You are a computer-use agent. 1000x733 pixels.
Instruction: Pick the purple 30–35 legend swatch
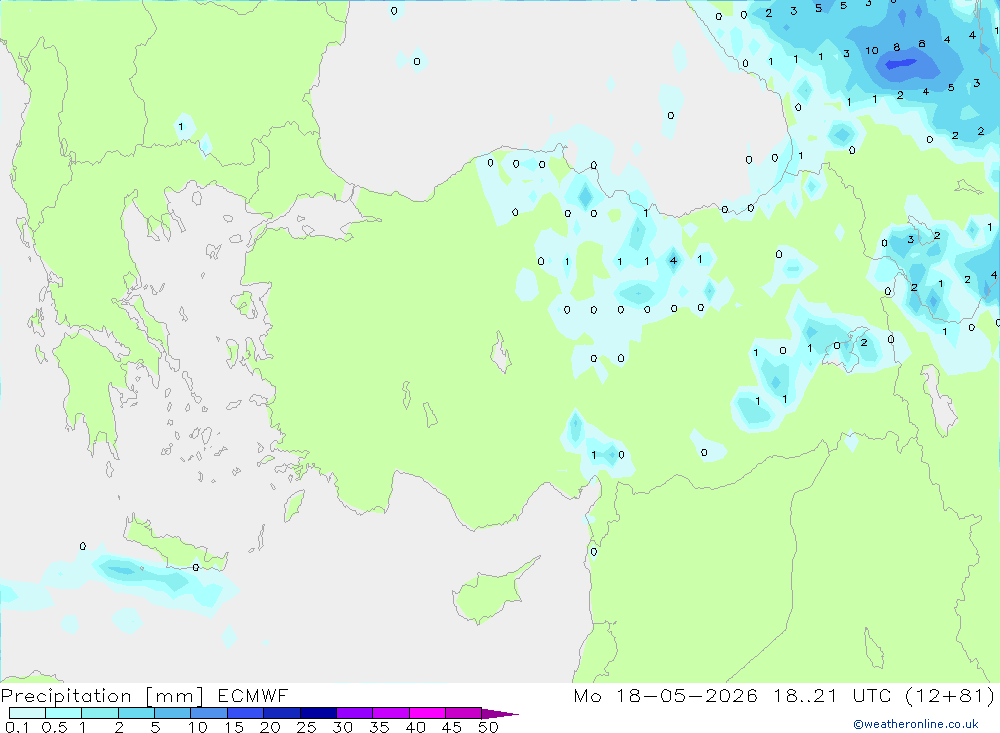coord(354,713)
